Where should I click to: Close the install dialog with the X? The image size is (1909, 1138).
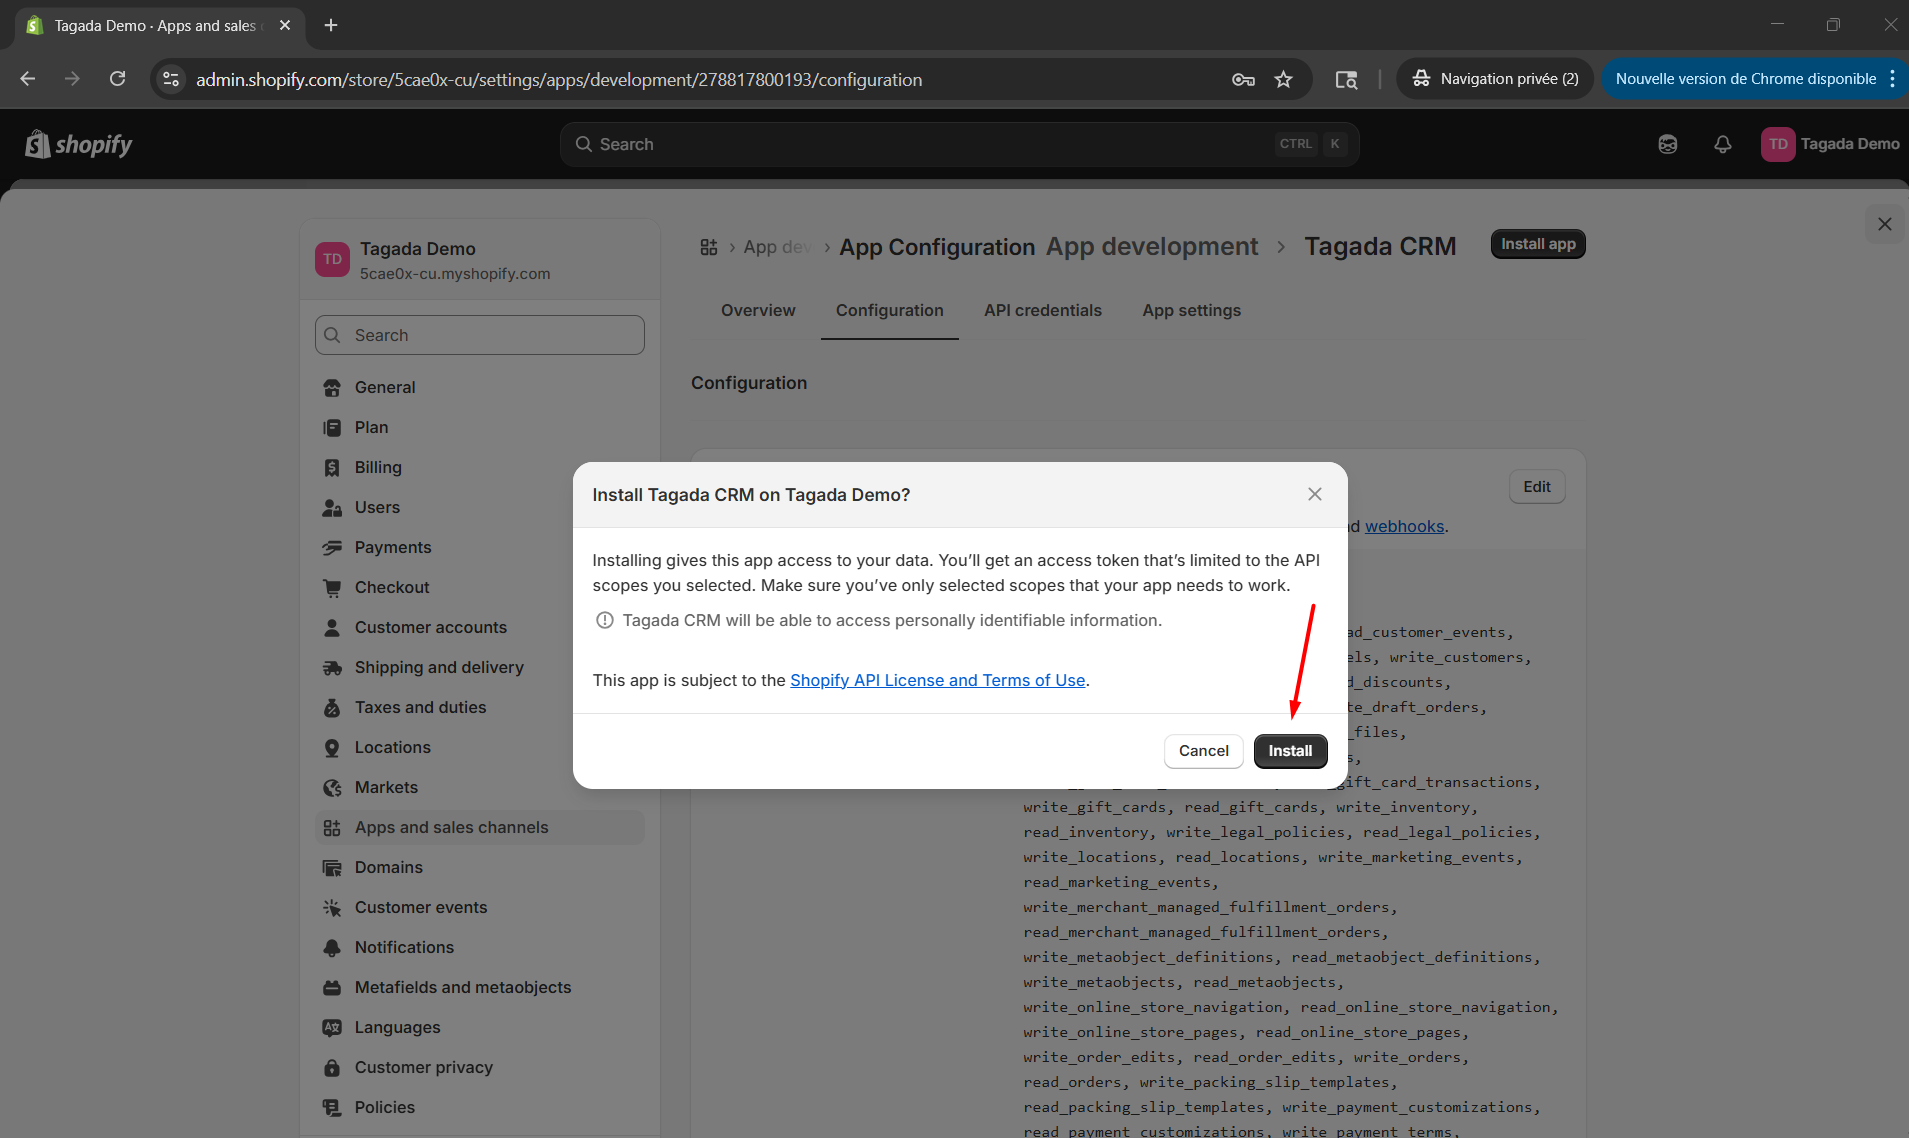pos(1314,494)
